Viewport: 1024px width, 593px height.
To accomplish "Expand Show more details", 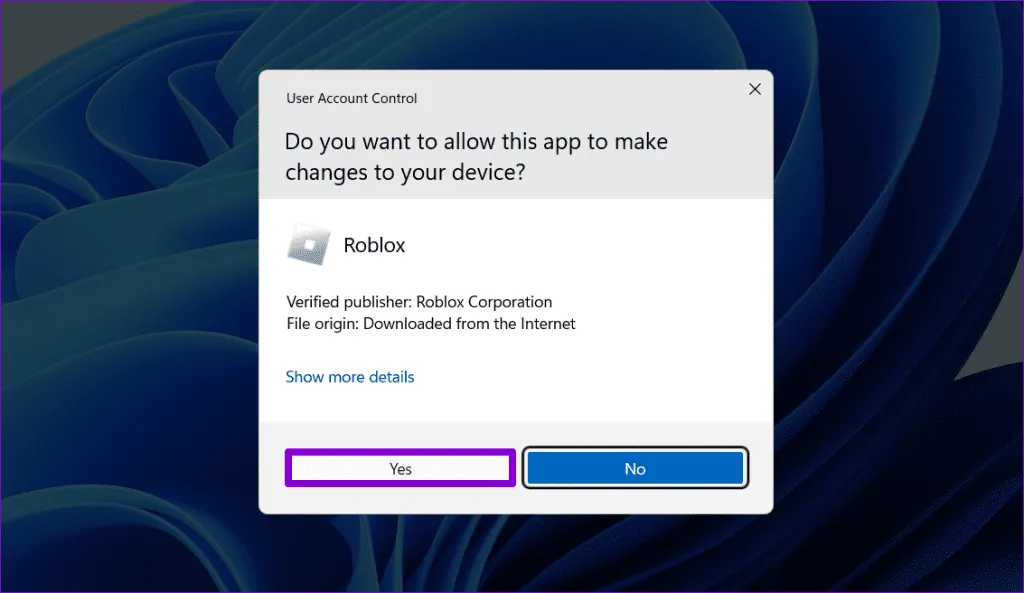I will 350,377.
